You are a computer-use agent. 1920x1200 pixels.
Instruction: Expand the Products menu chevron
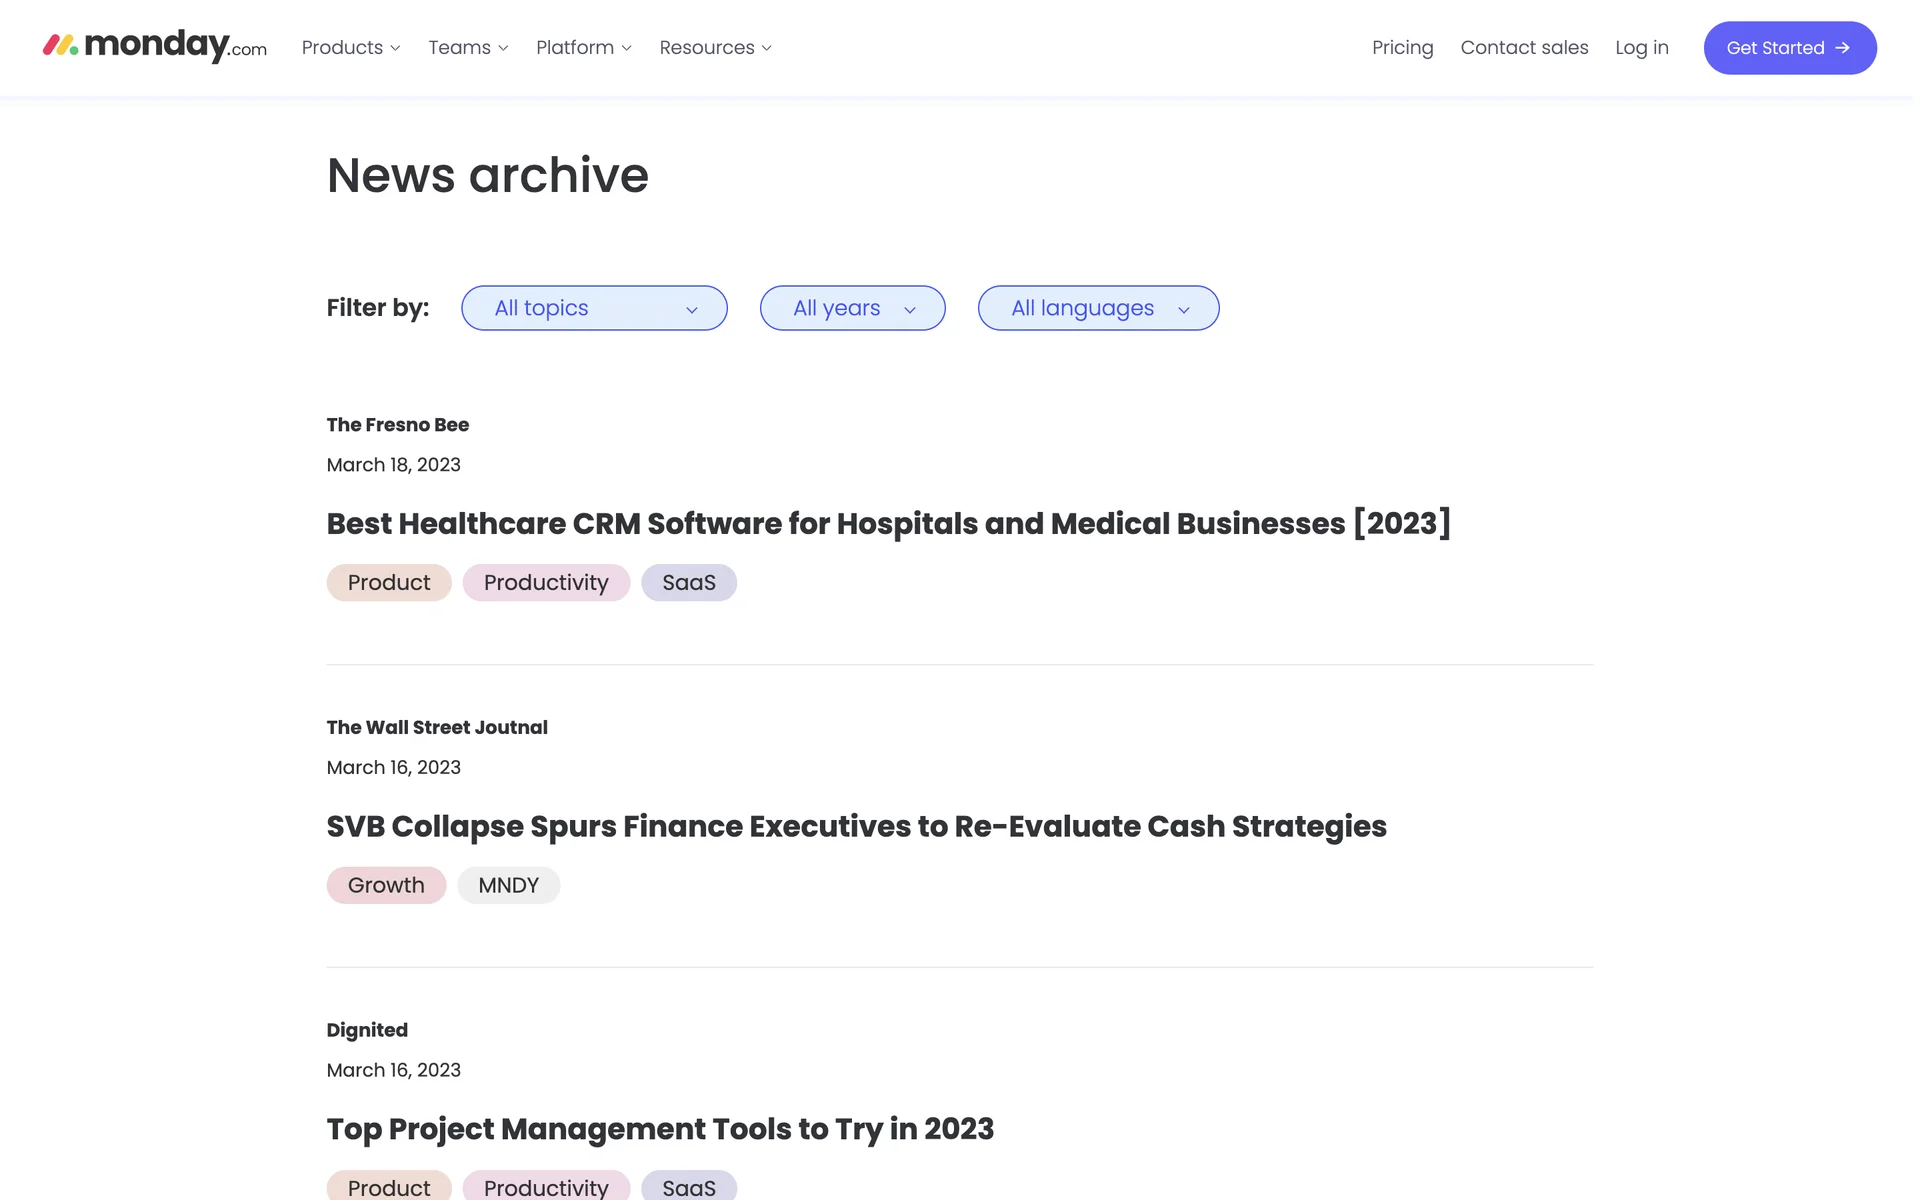395,48
